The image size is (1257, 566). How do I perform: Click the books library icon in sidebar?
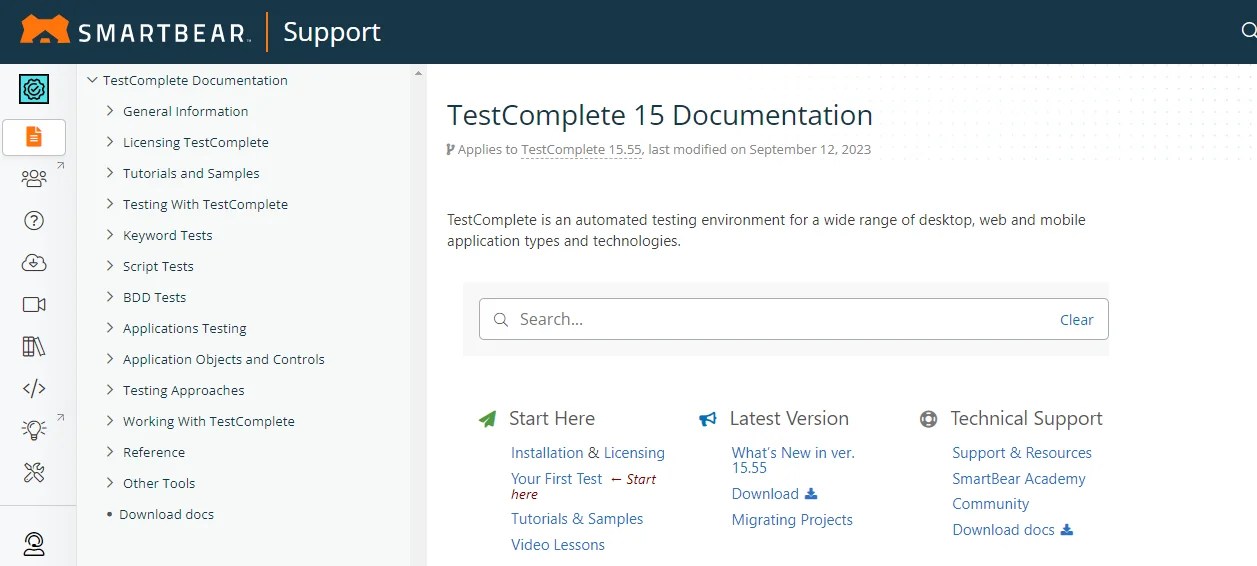click(x=34, y=346)
